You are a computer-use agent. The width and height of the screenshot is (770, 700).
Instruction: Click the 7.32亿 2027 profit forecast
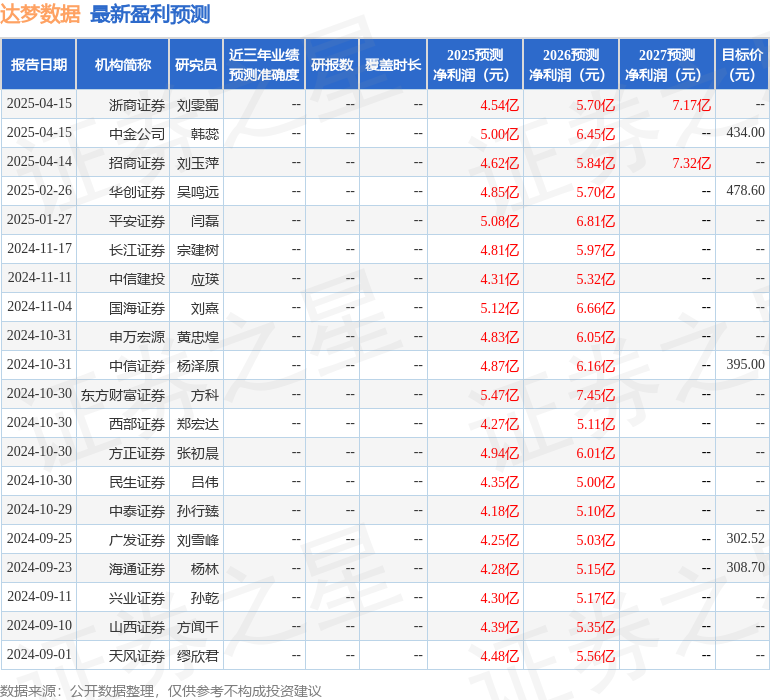[691, 163]
